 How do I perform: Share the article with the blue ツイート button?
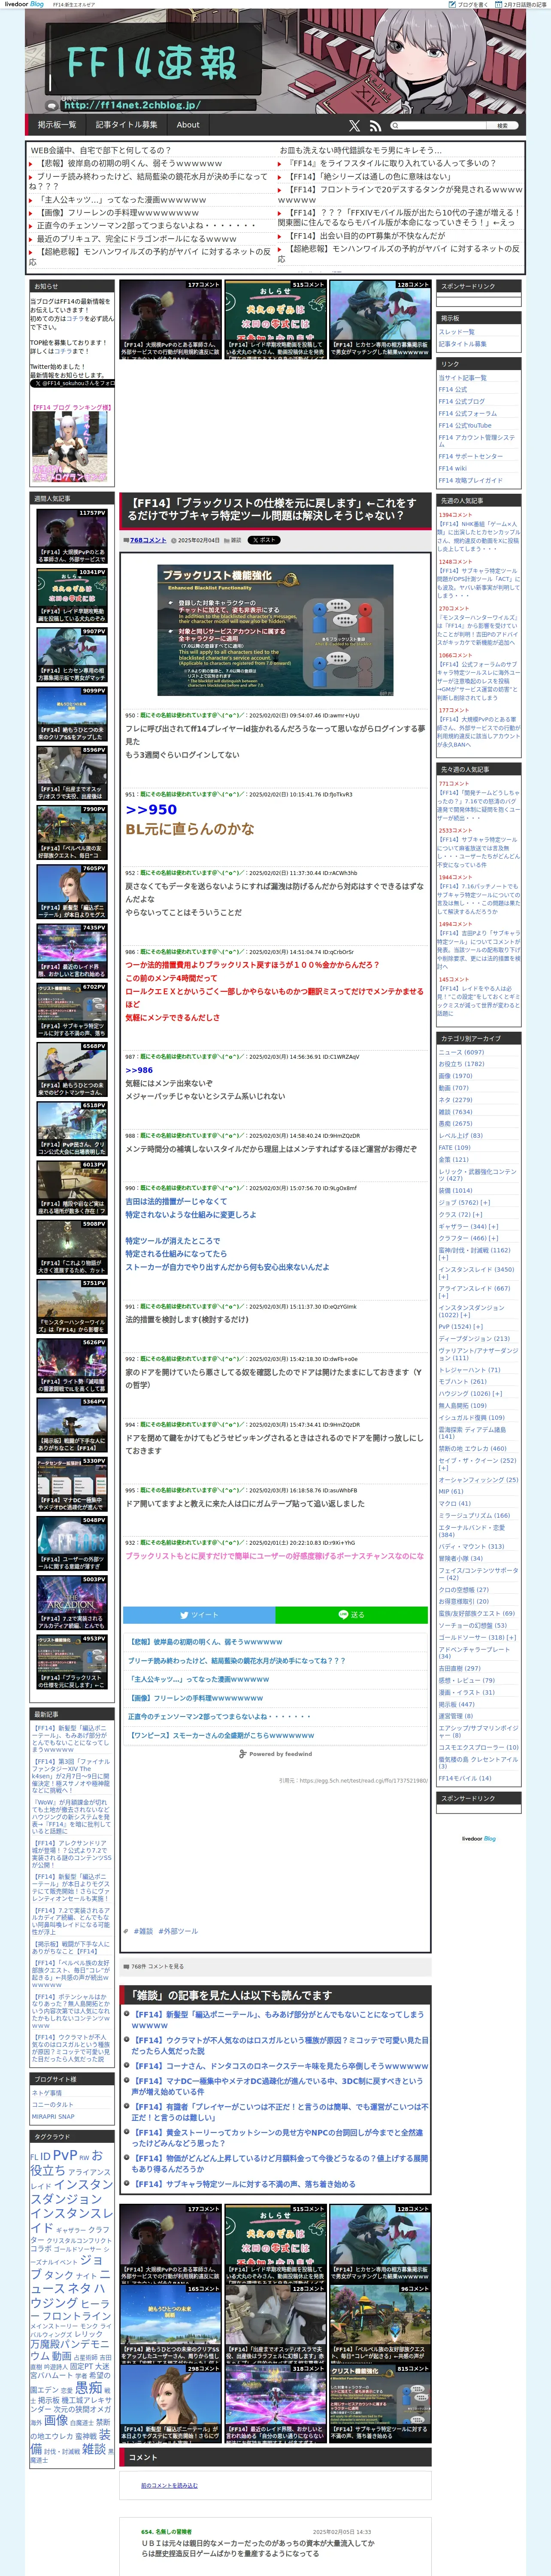click(x=199, y=1615)
